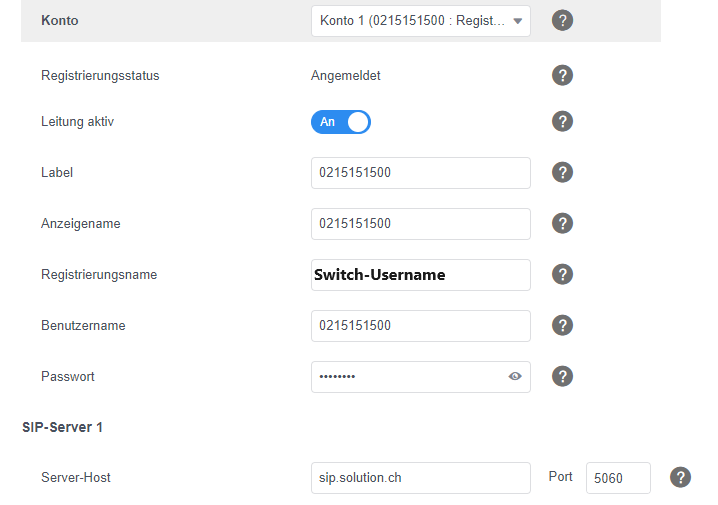718x505 pixels.
Task: Open help icon for Konto row
Action: pyautogui.click(x=562, y=21)
